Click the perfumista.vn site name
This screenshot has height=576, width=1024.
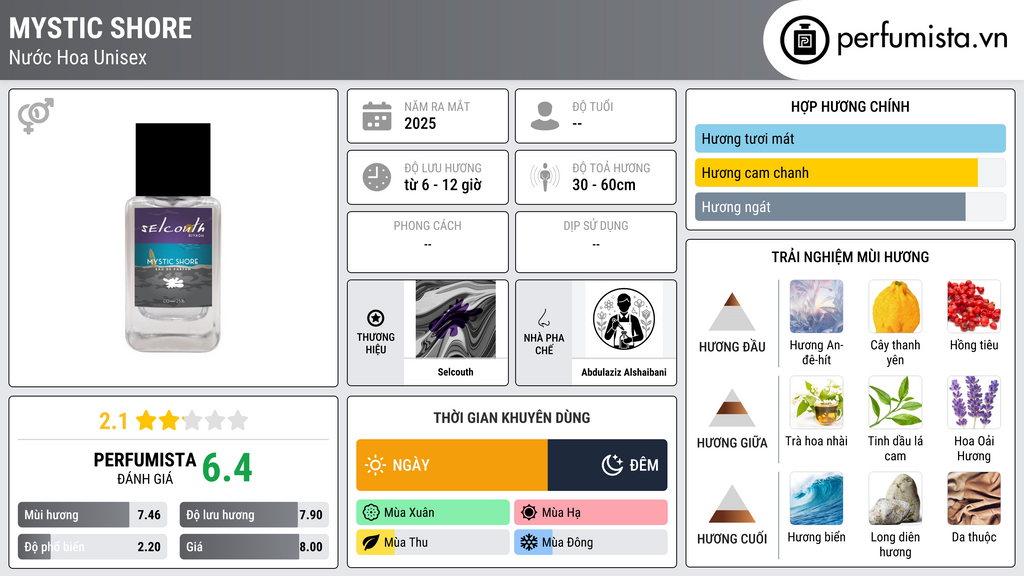922,39
